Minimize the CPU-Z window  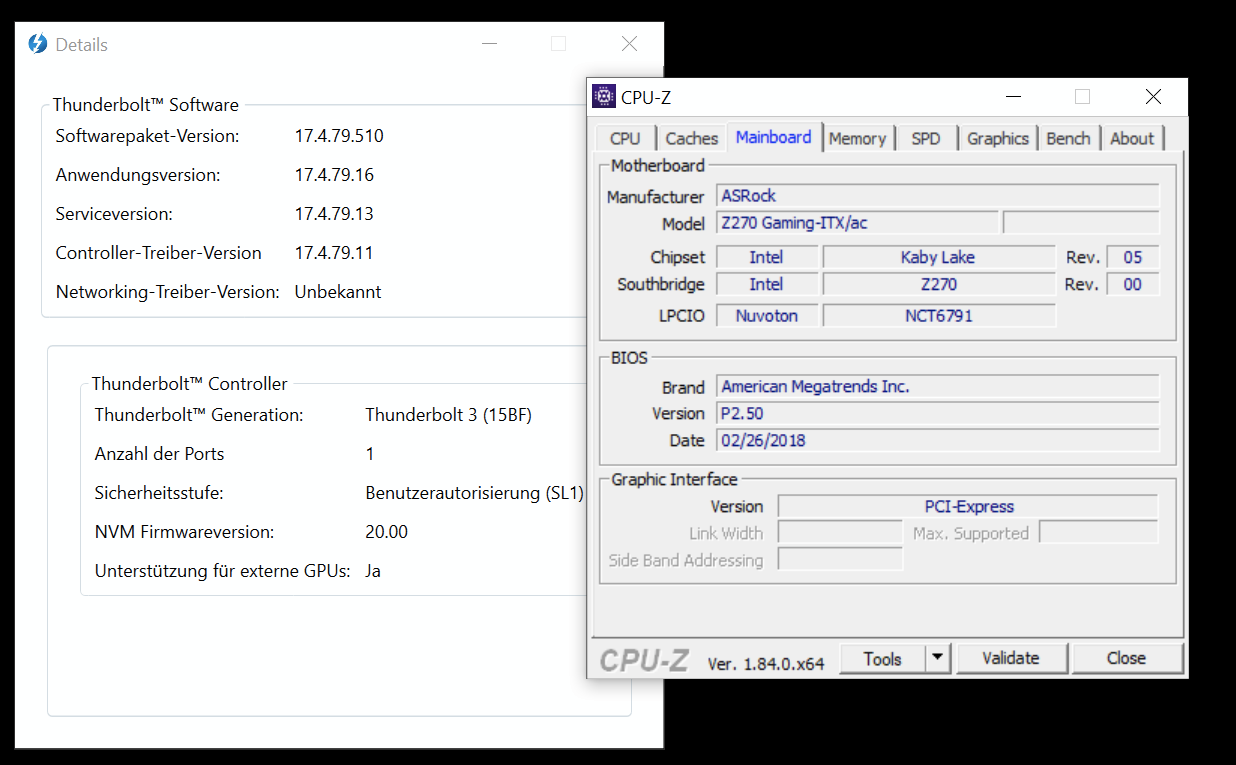tap(1014, 97)
